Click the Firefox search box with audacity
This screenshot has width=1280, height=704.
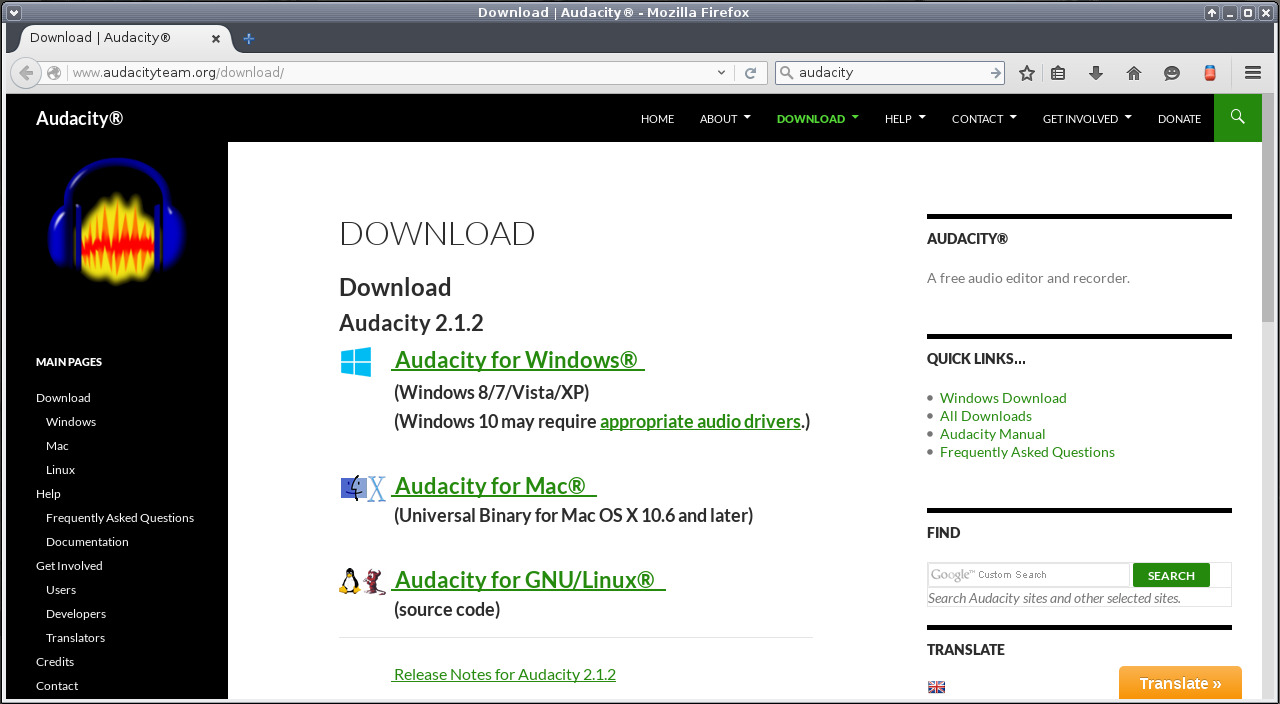tap(891, 73)
